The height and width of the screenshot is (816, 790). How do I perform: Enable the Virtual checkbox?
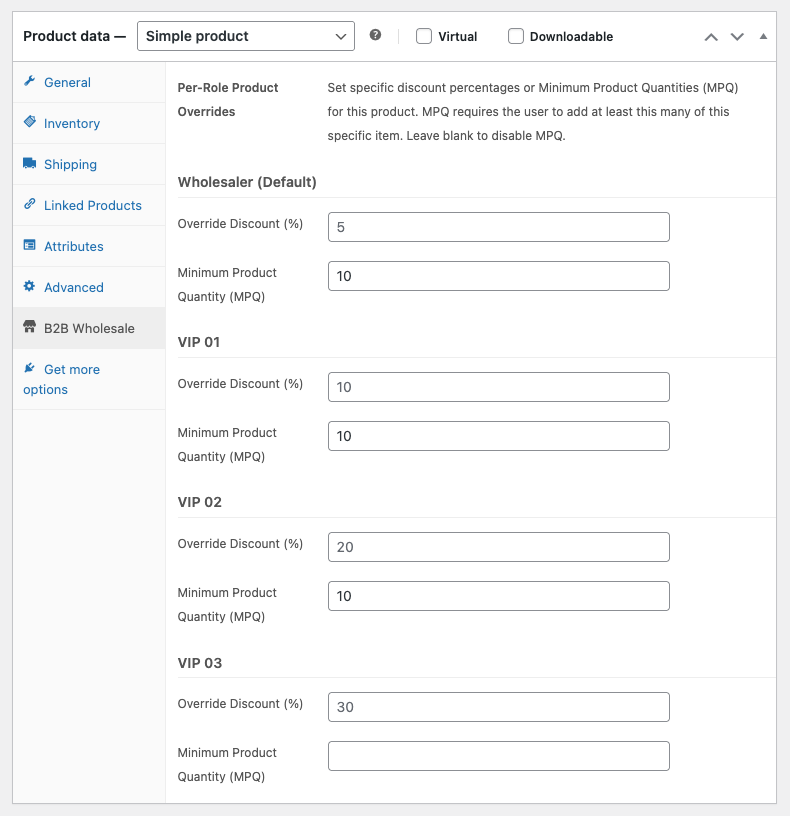tap(424, 36)
